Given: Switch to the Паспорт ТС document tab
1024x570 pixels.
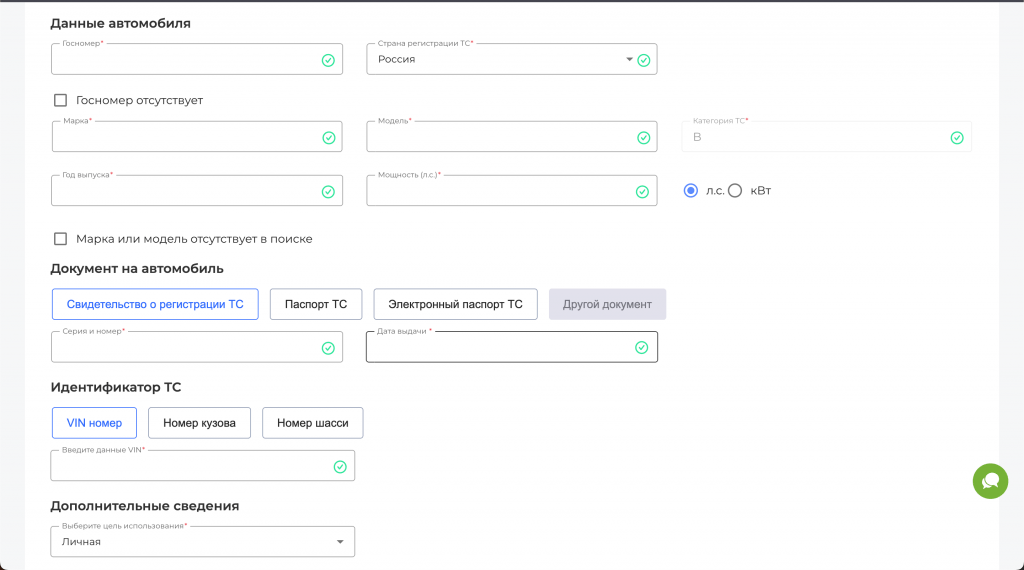Looking at the screenshot, I should click(316, 304).
